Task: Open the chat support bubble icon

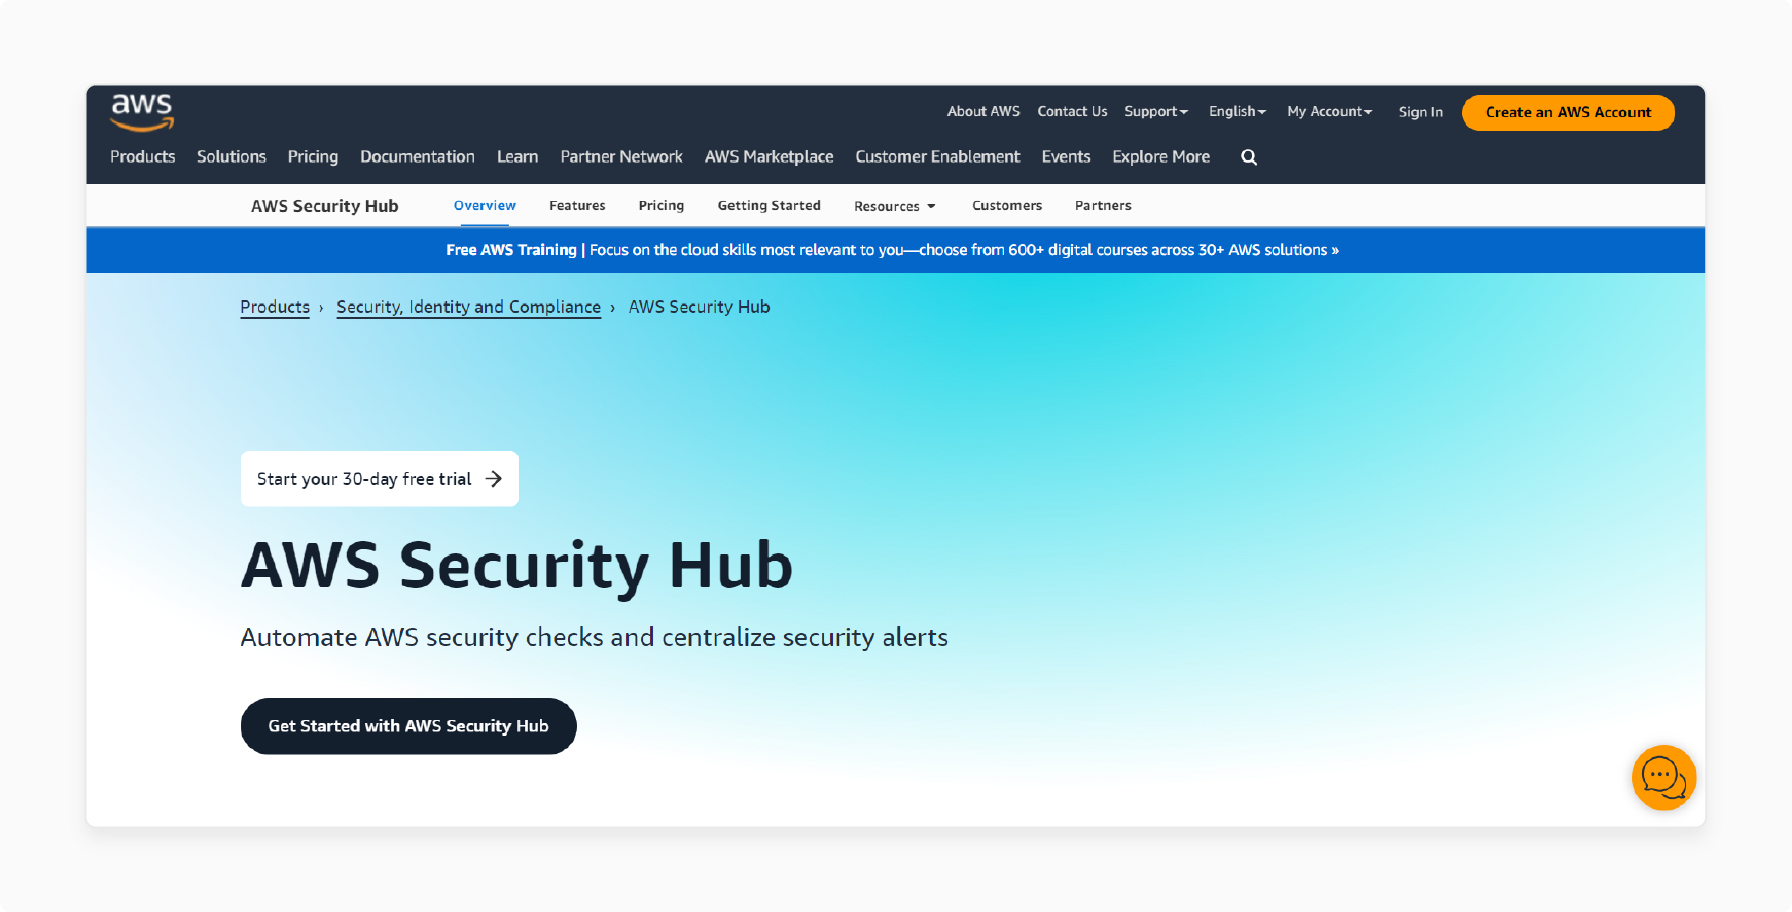Action: 1664,777
